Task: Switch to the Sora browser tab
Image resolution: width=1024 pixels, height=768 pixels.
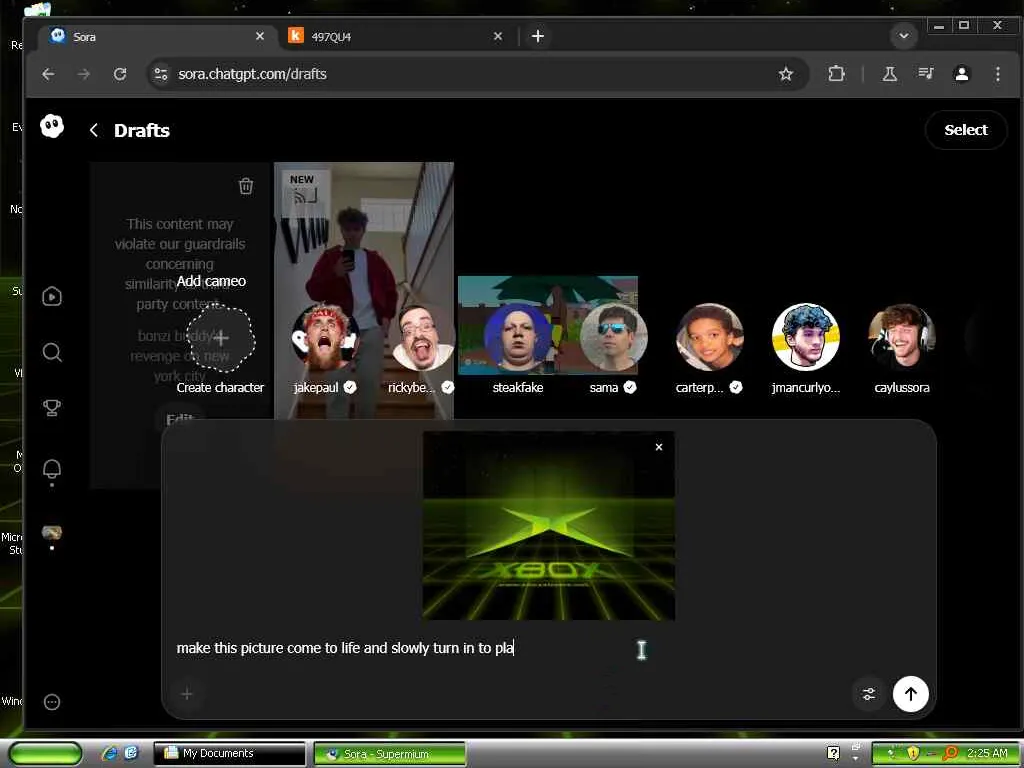Action: 157,37
